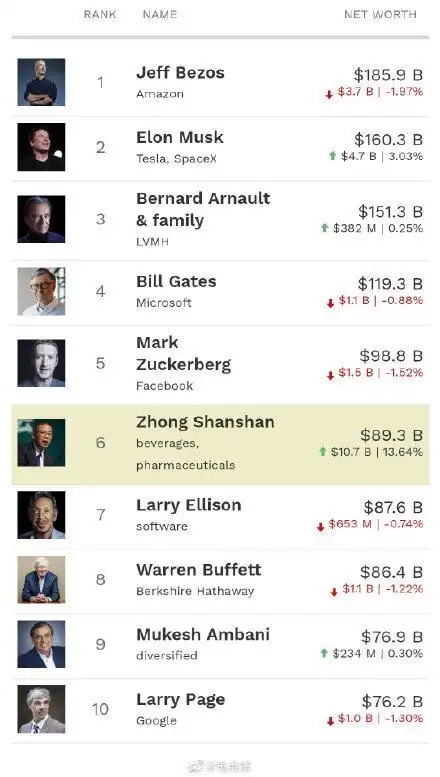Open the Mukesh Ambani name link
The height and width of the screenshot is (777, 440).
pyautogui.click(x=203, y=635)
